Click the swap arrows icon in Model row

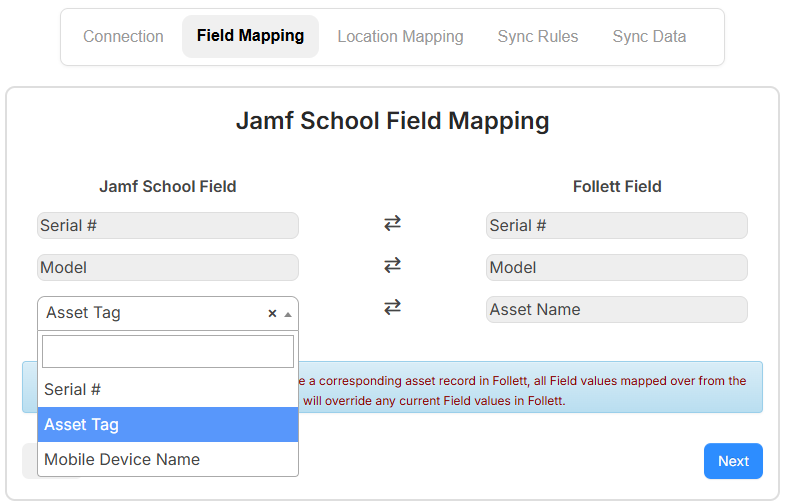392,265
